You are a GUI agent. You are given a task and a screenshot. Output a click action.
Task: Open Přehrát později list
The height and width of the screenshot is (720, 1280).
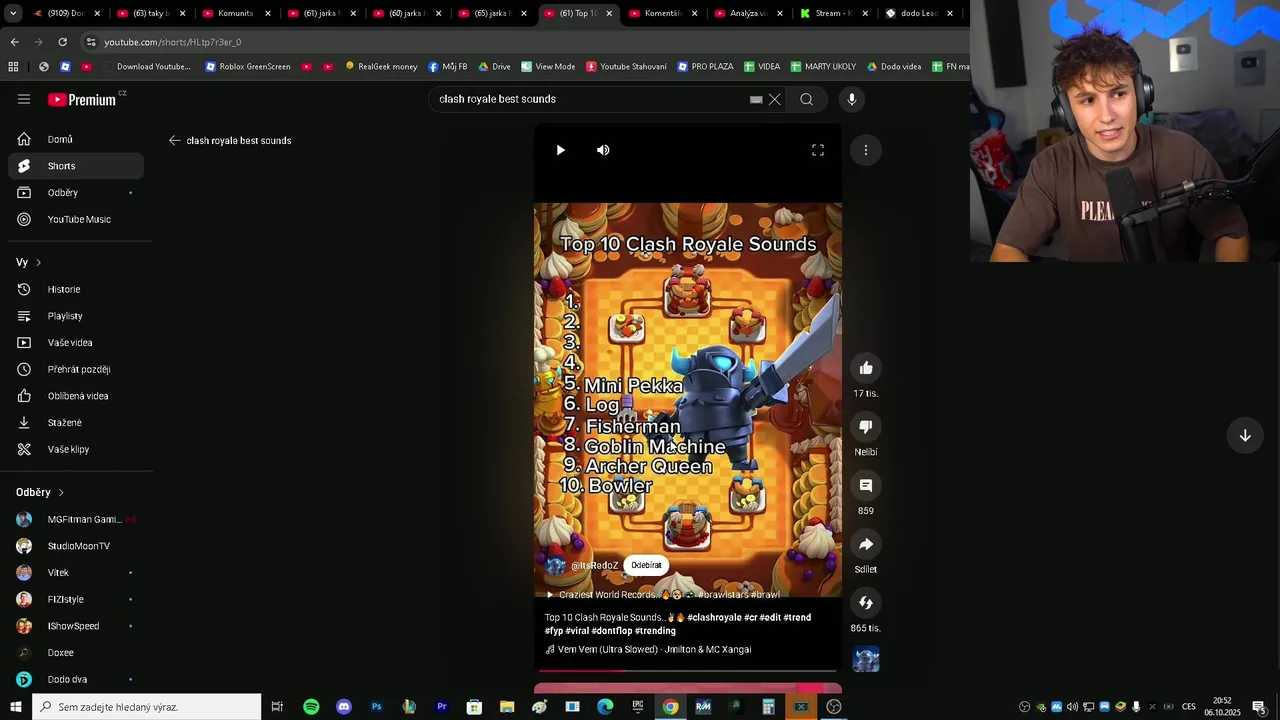coord(76,369)
